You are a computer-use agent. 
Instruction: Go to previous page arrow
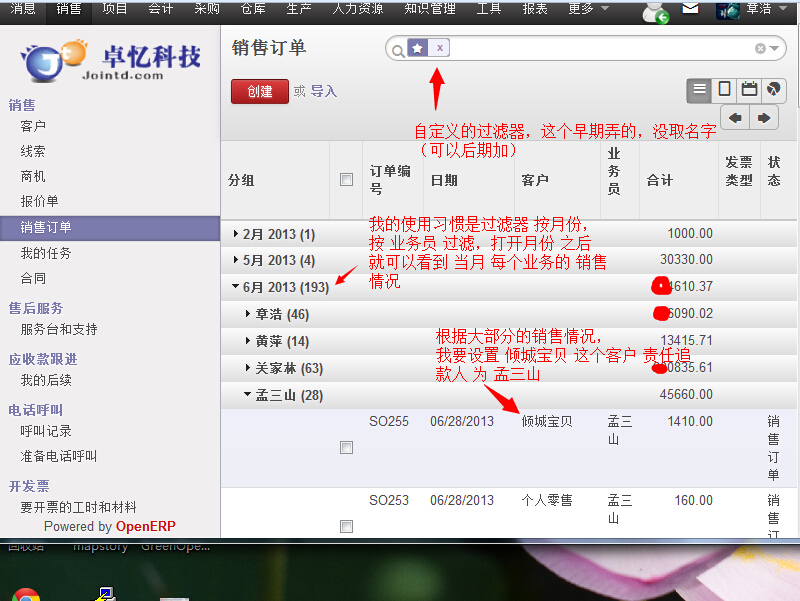735,118
